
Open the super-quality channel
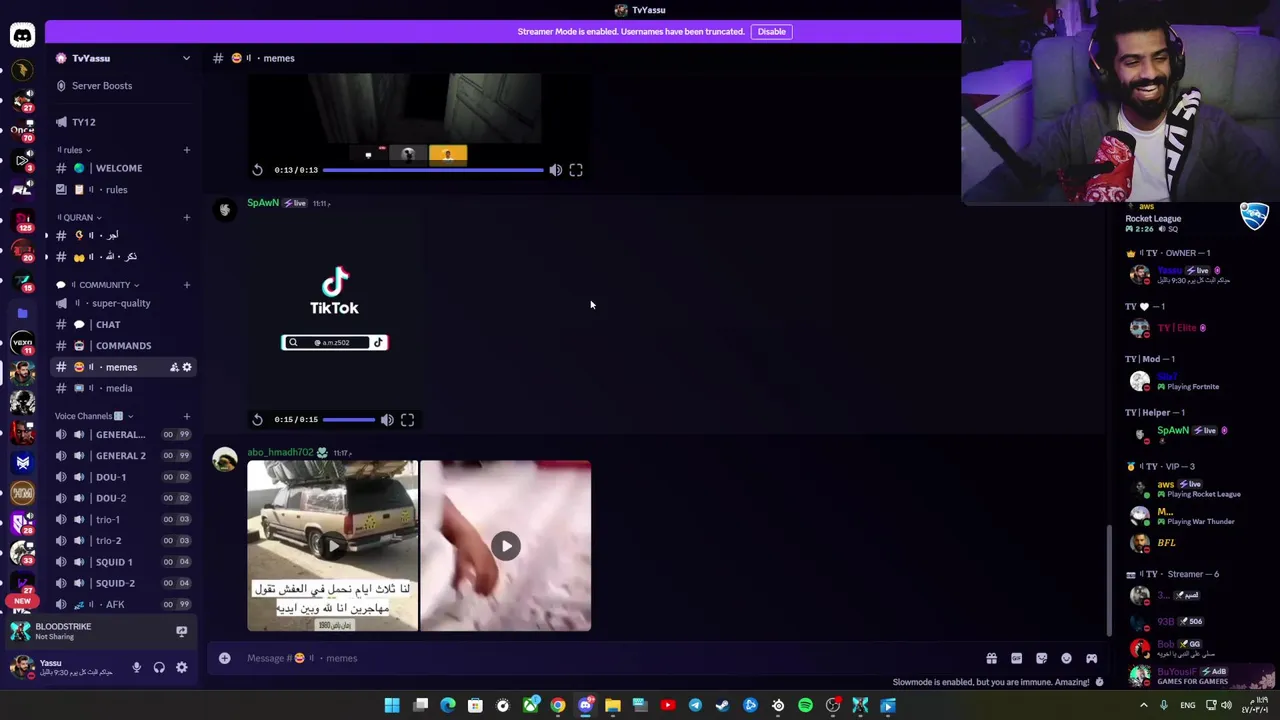pyautogui.click(x=123, y=303)
